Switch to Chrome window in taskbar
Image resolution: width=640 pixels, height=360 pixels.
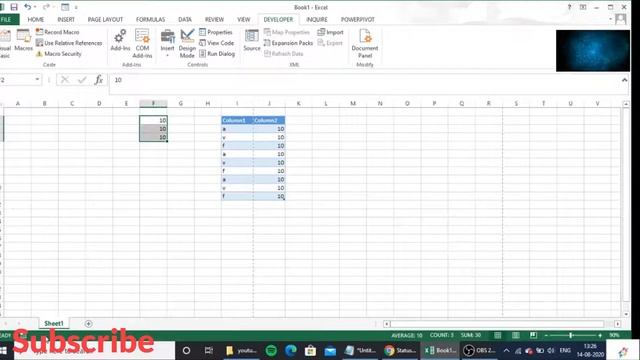pyautogui.click(x=400, y=350)
